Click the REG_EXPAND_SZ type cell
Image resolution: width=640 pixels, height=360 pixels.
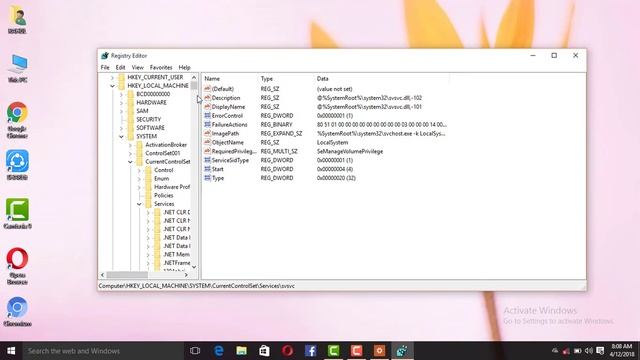coord(281,133)
